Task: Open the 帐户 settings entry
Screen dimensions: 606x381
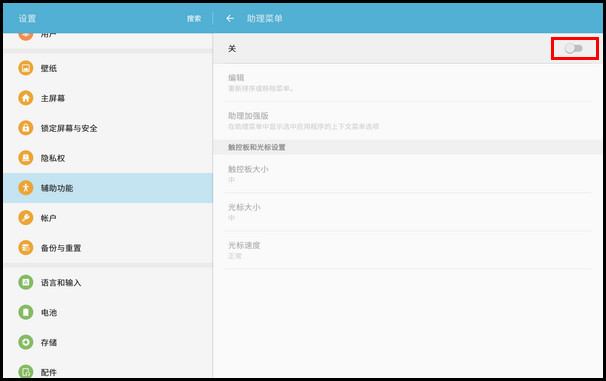Action: coord(108,218)
